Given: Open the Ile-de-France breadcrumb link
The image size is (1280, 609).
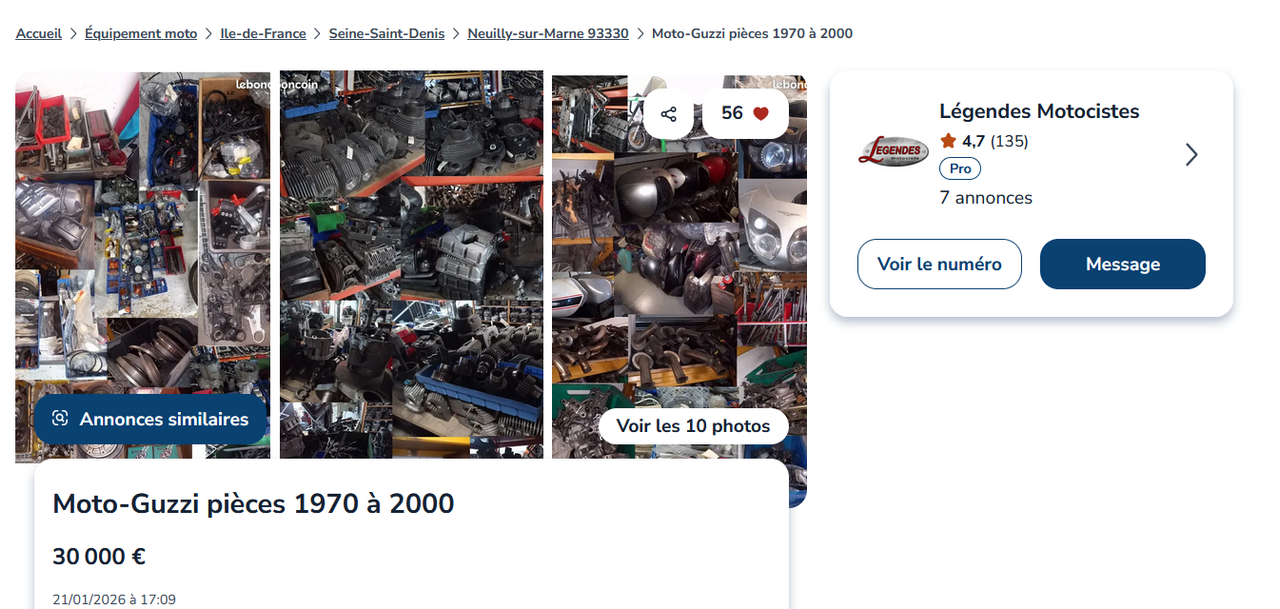Looking at the screenshot, I should (263, 33).
